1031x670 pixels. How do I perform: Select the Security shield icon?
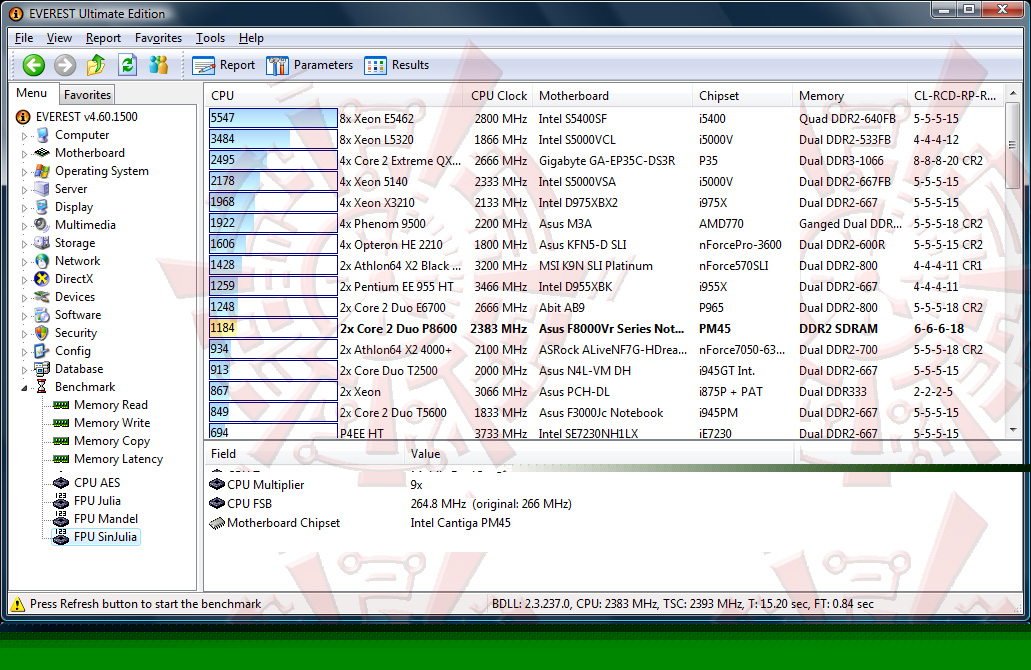[x=42, y=333]
